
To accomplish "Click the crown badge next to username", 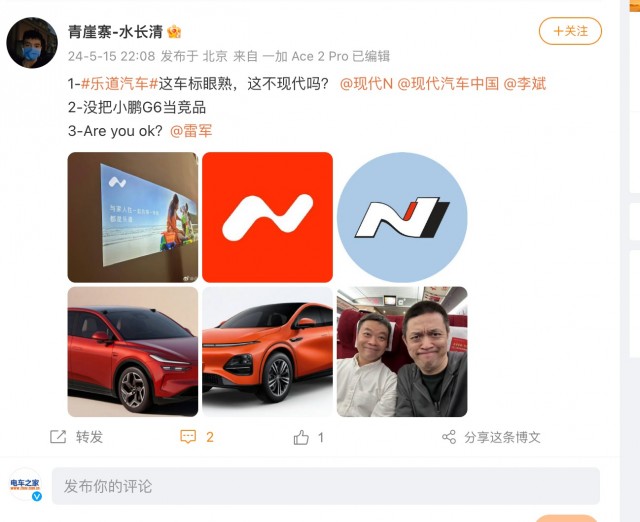I will 174,31.
